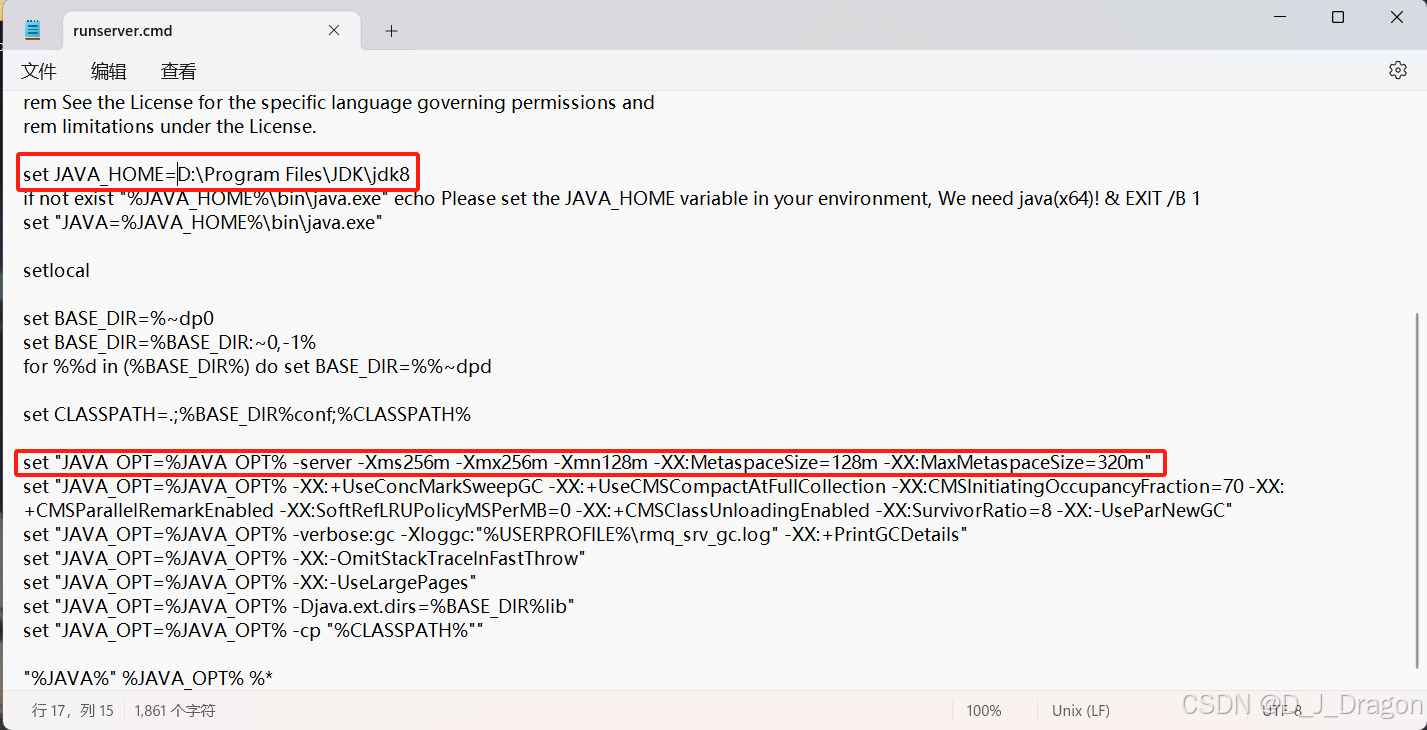
Task: Add a new tab with the plus button
Action: click(391, 31)
